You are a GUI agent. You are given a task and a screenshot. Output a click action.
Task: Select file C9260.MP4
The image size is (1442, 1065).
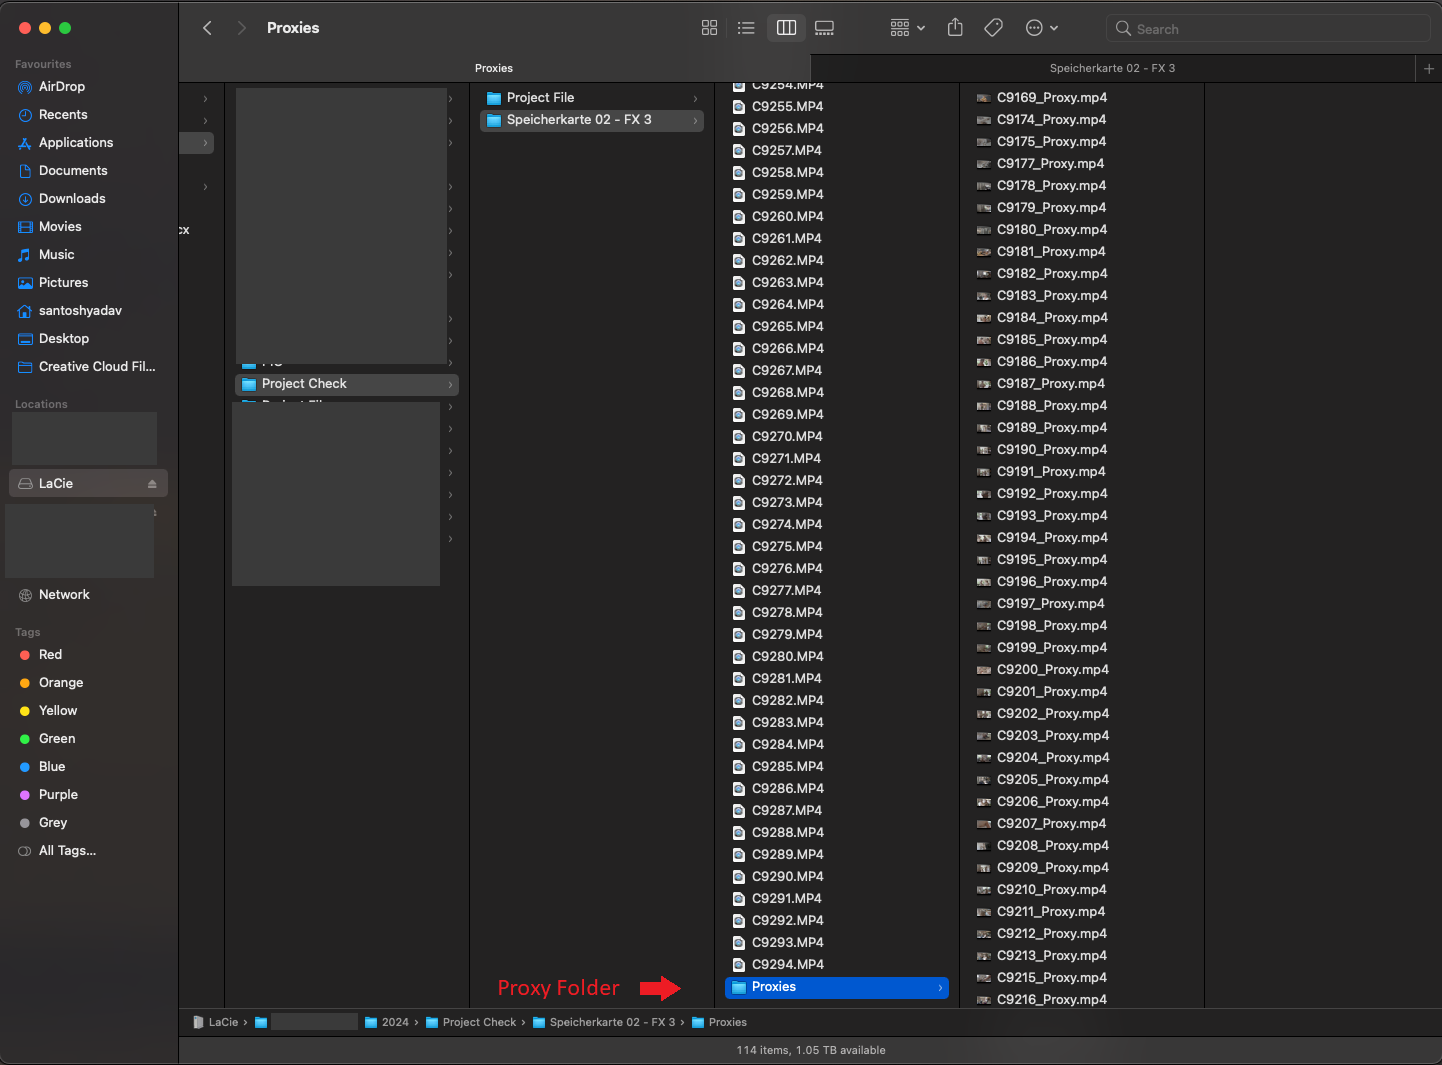[787, 217]
